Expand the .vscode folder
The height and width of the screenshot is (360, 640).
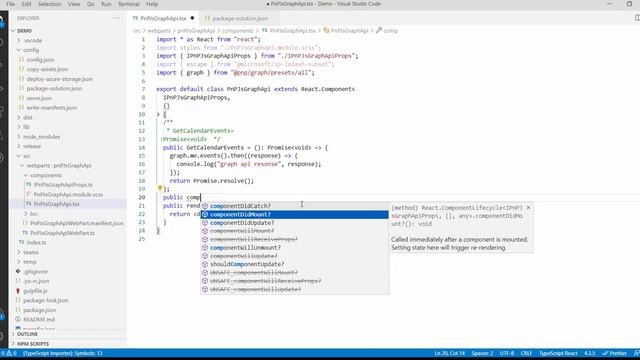(68, 40)
